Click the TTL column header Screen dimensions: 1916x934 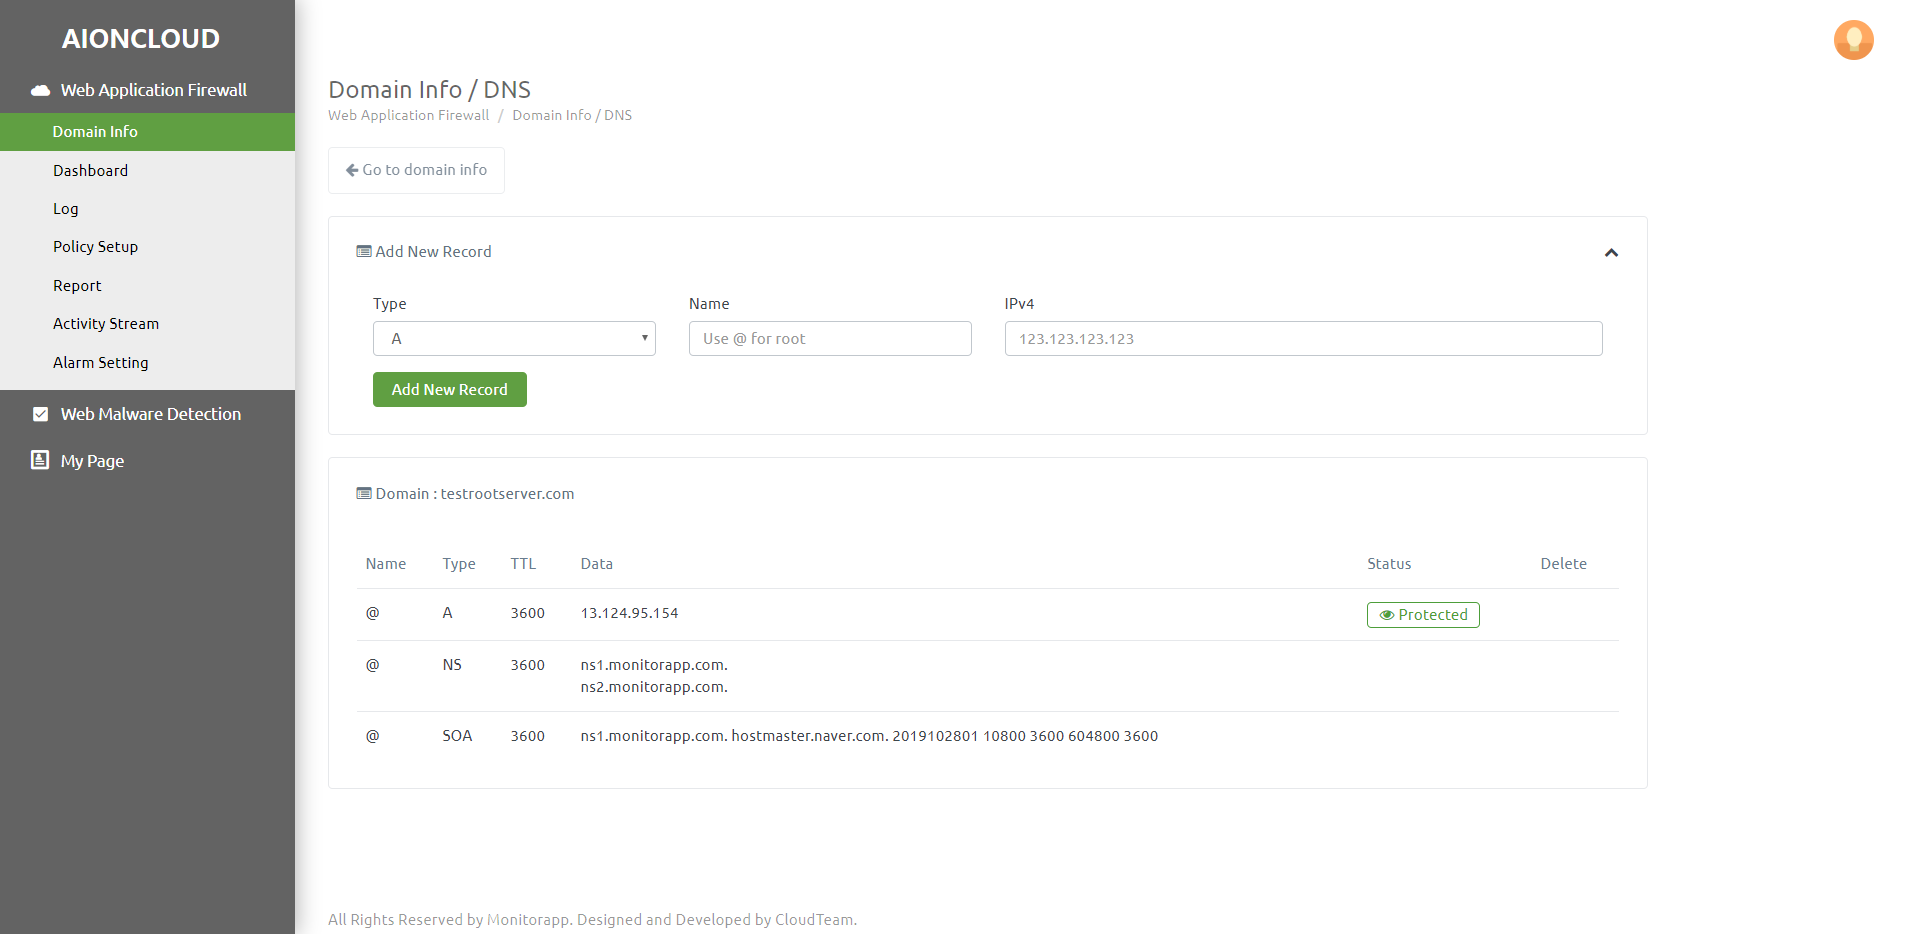(x=523, y=564)
